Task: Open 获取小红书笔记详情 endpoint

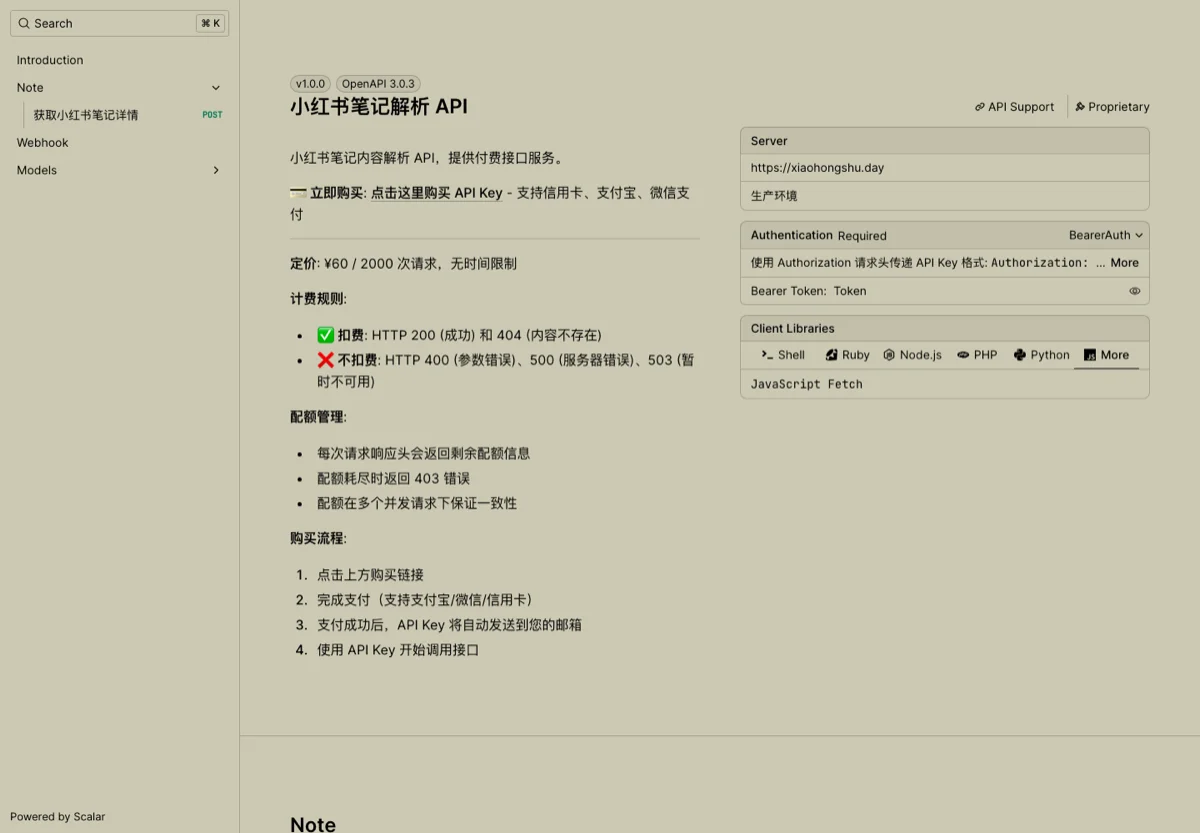Action: 86,115
